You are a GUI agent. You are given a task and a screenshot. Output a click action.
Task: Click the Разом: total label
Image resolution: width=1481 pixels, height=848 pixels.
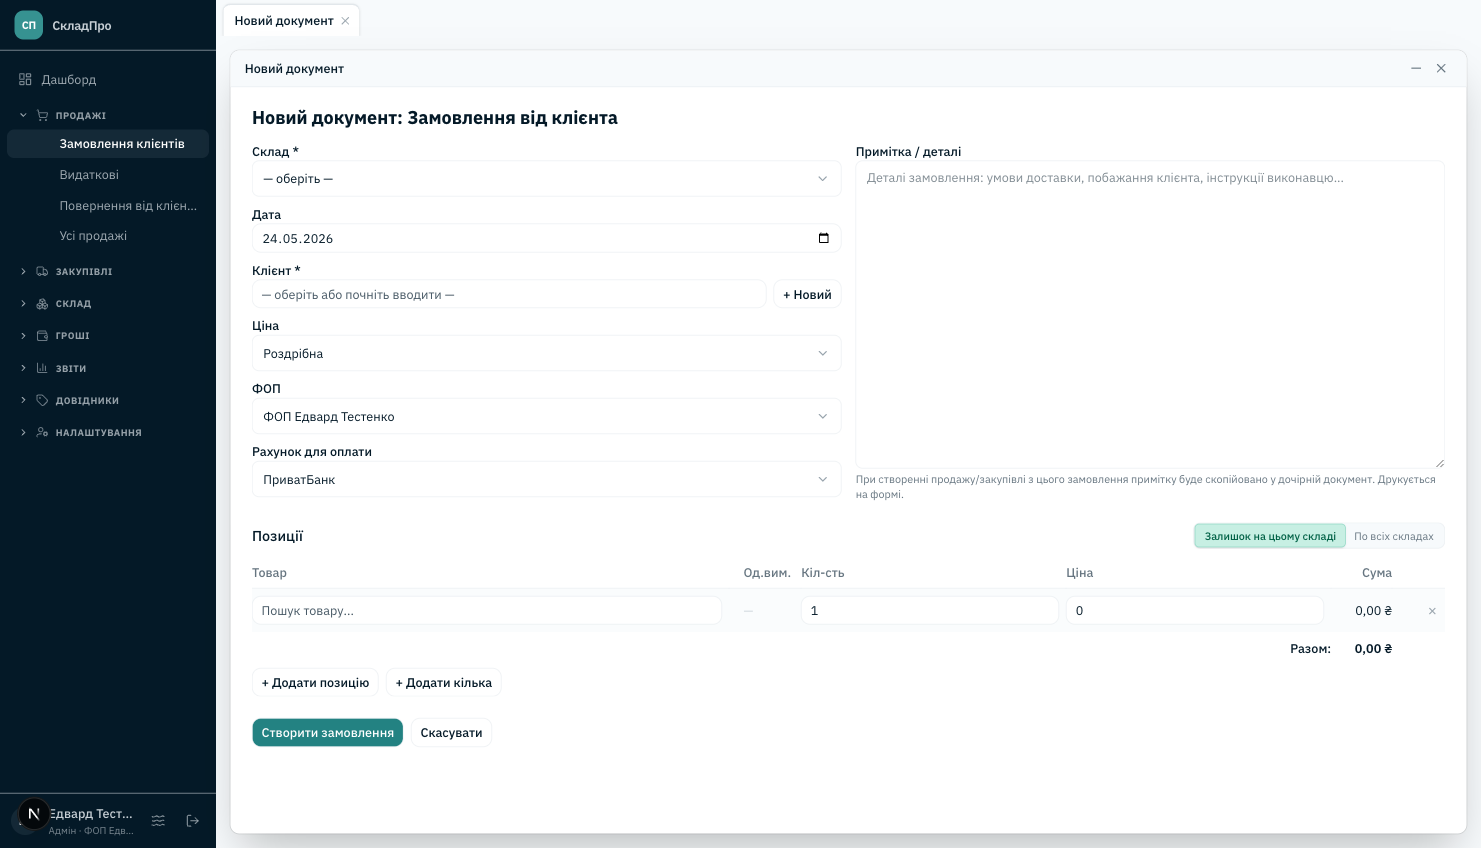point(1310,649)
